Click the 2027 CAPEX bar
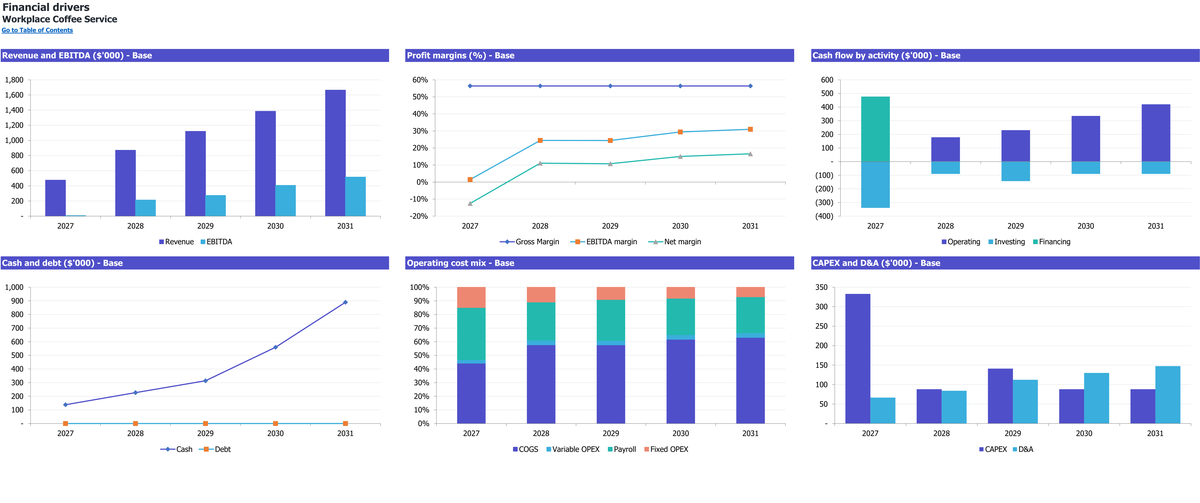The image size is (1200, 503). 858,358
